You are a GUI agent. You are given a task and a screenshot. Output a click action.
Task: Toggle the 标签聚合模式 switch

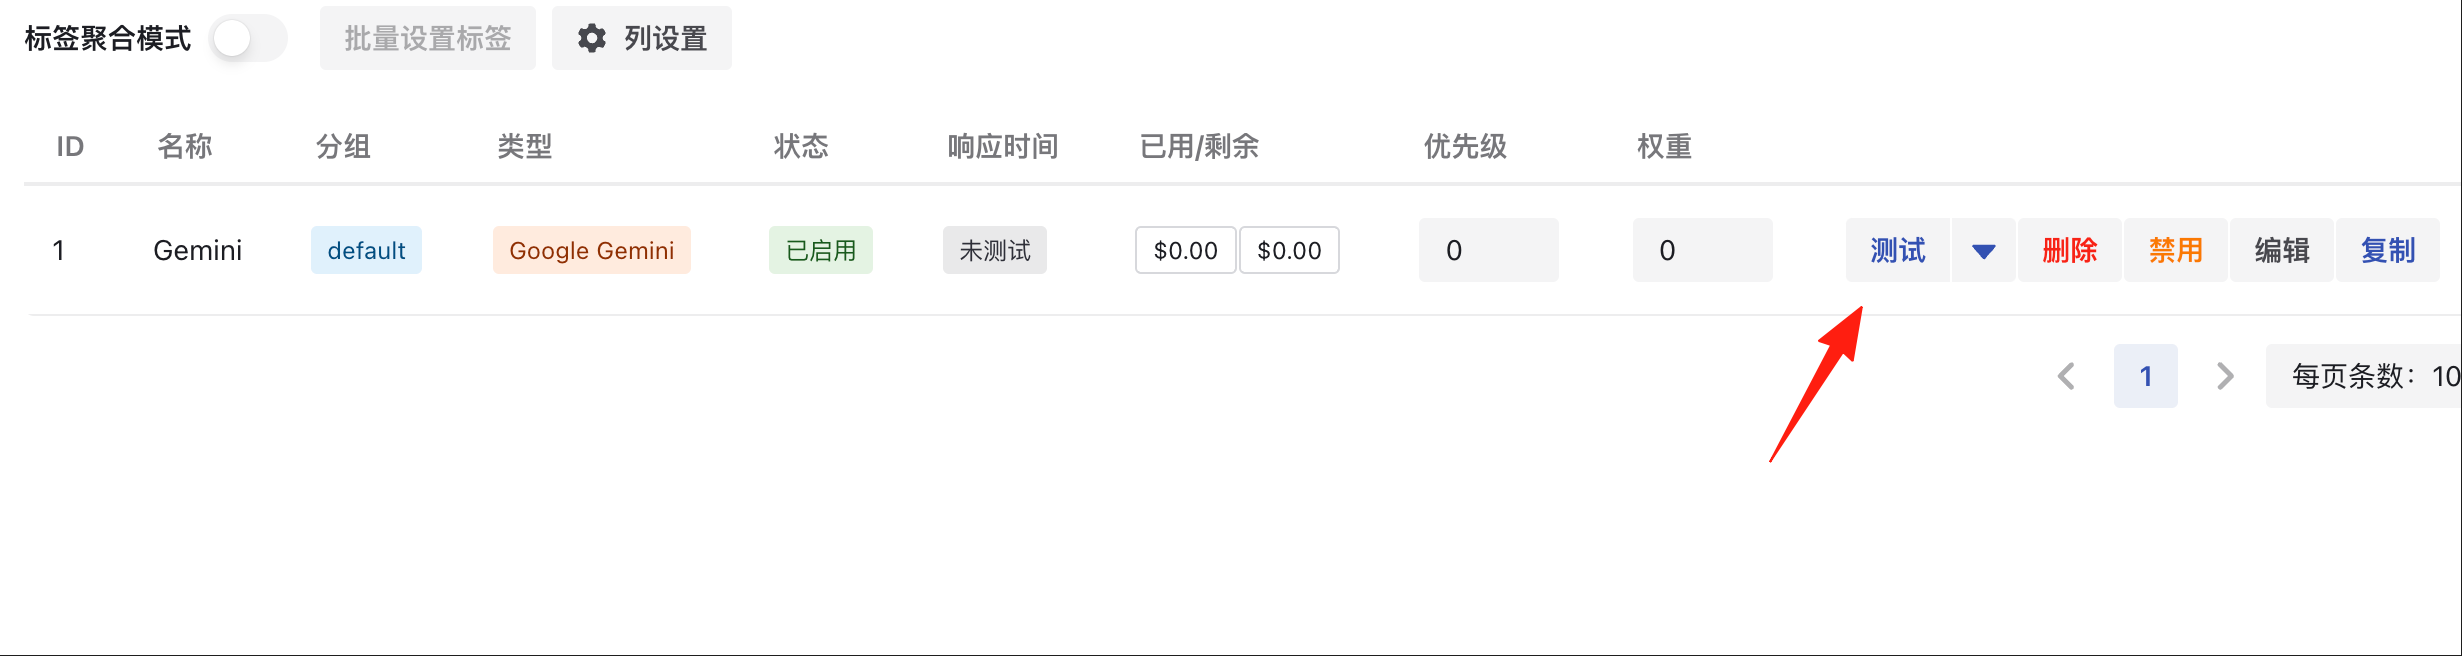(x=249, y=39)
